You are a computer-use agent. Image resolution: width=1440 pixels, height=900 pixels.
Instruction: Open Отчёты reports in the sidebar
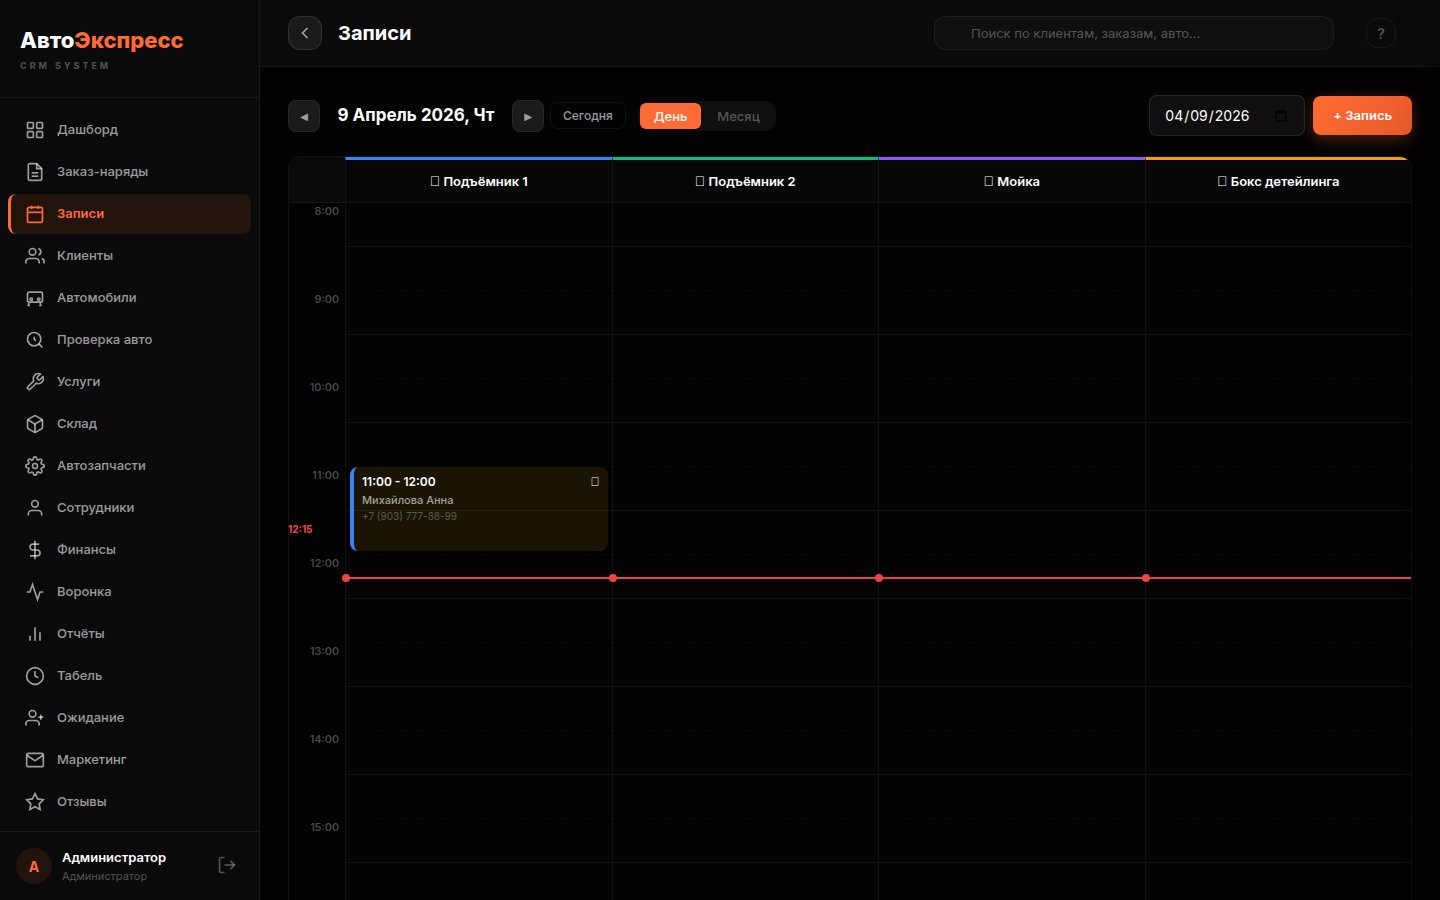tap(81, 633)
